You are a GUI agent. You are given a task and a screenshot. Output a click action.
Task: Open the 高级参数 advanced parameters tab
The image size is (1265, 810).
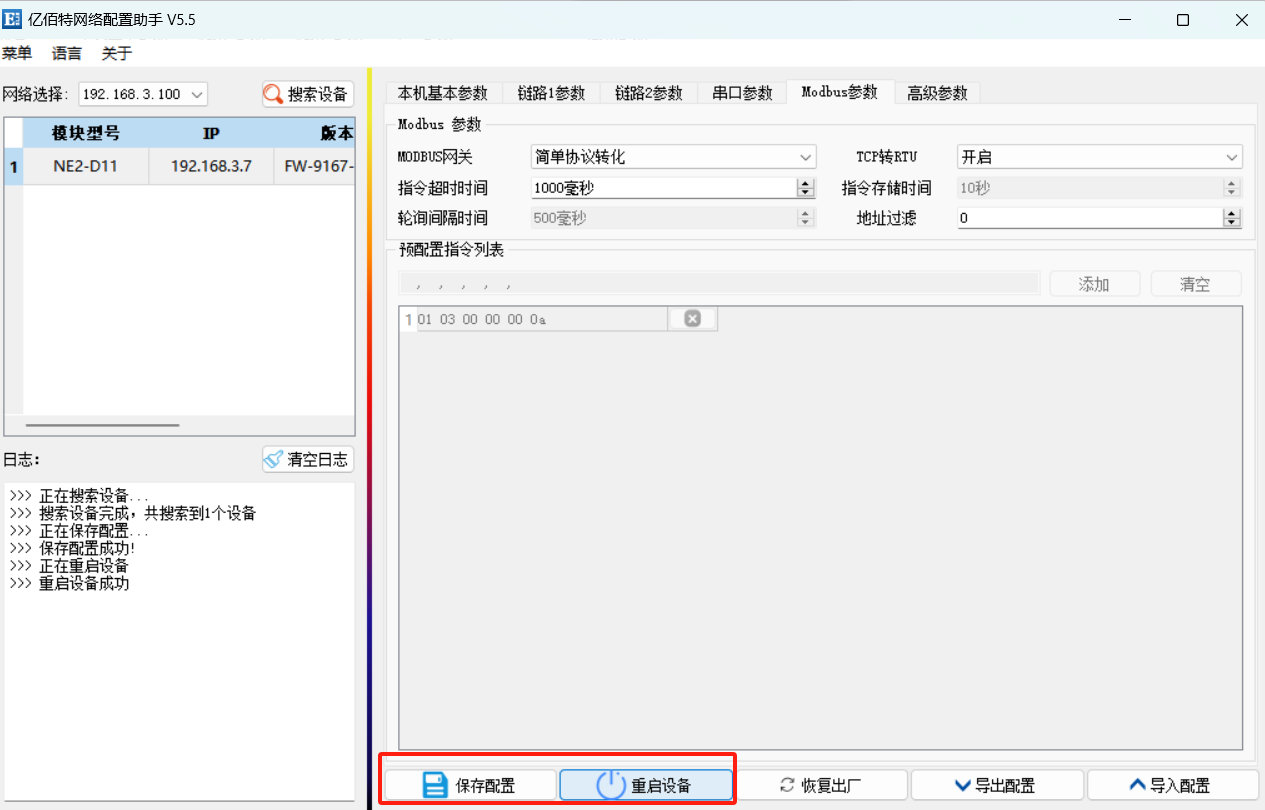937,93
